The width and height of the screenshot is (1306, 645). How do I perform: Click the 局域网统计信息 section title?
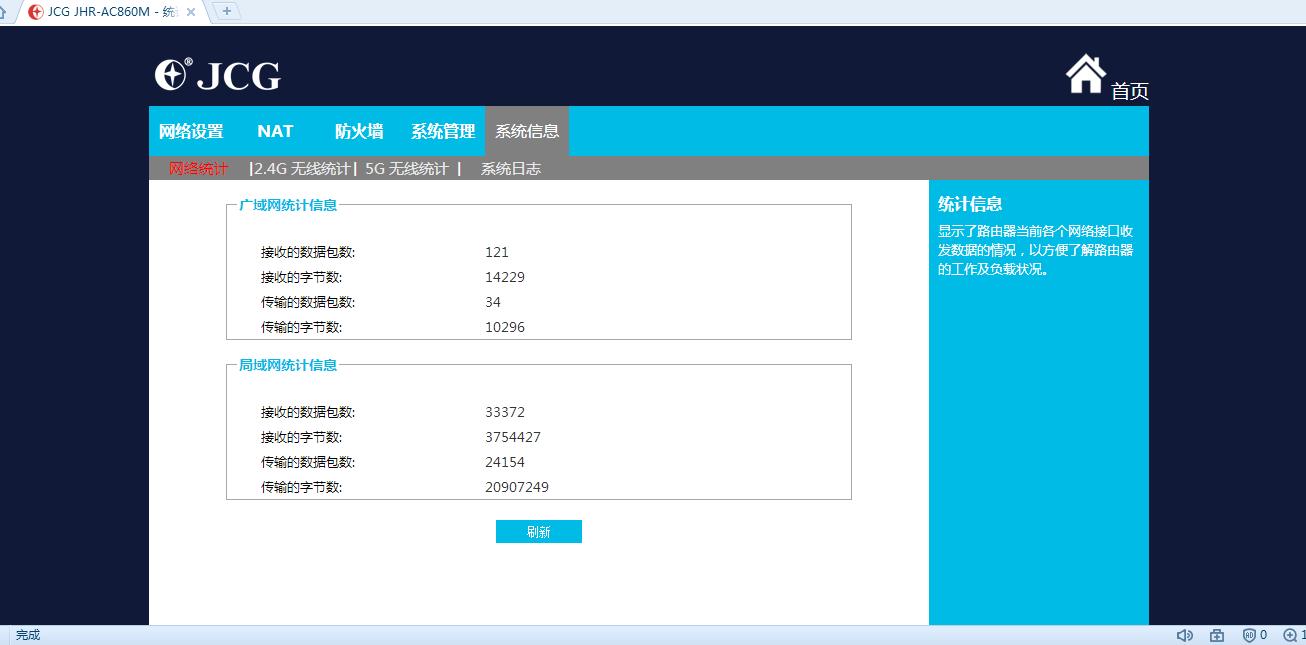click(288, 365)
